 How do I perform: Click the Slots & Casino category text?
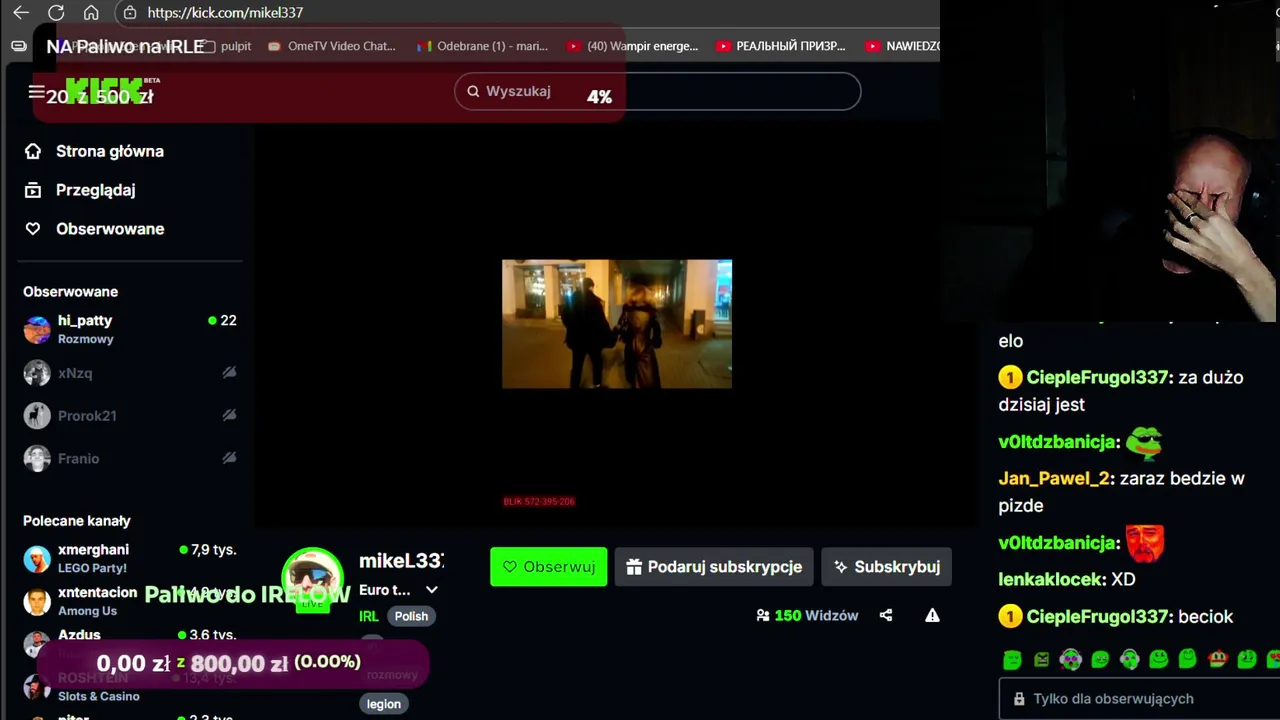pyautogui.click(x=99, y=696)
